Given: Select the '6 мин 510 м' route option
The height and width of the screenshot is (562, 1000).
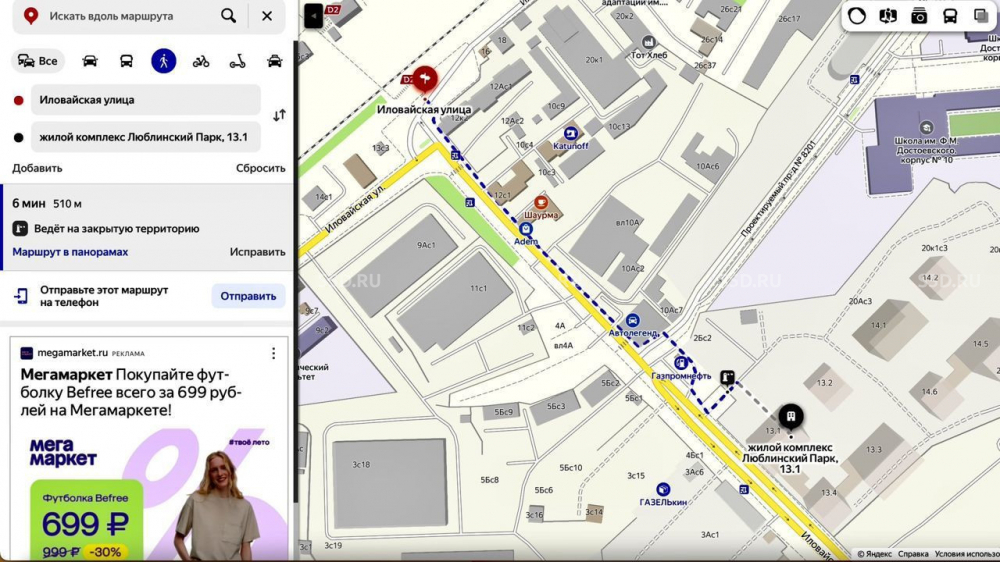Looking at the screenshot, I should [147, 227].
